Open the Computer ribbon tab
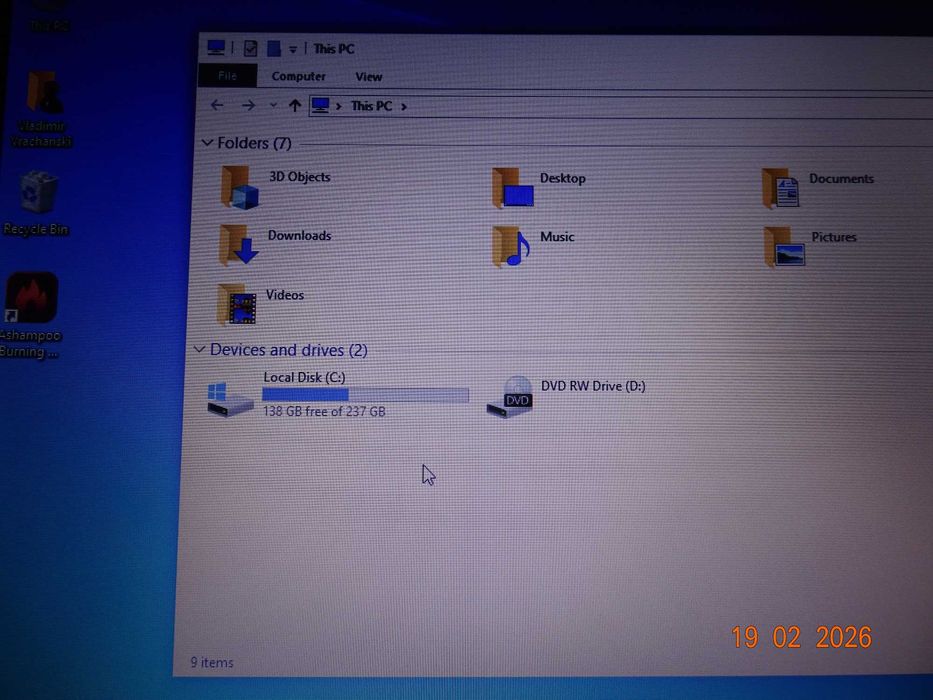Viewport: 933px width, 700px height. point(298,76)
